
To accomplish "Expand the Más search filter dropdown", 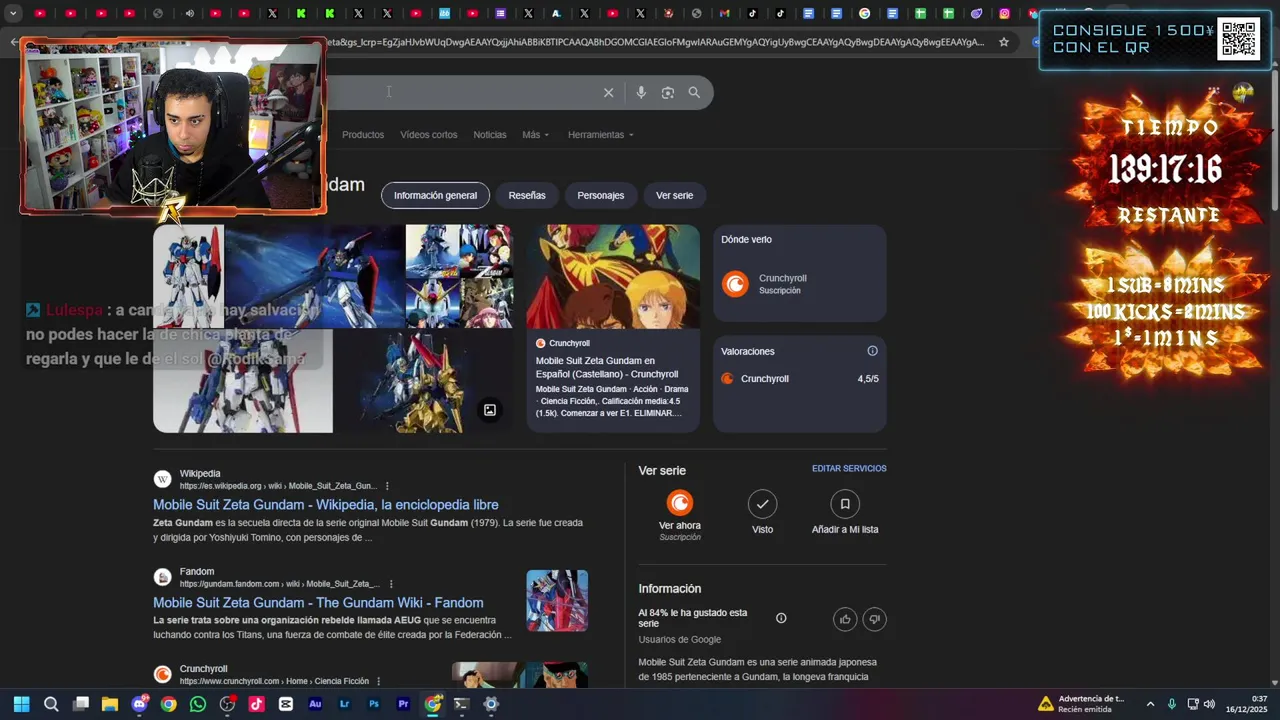I will pyautogui.click(x=535, y=135).
